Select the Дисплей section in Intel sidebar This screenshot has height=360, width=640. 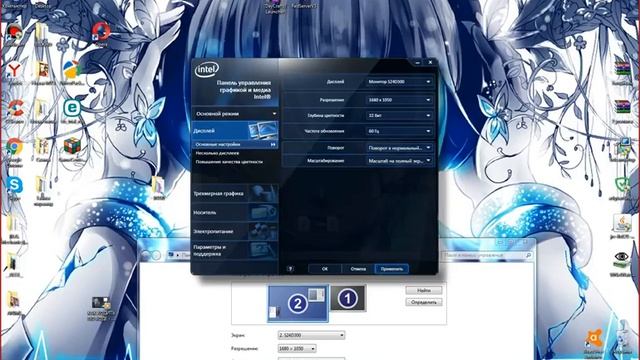(x=235, y=131)
